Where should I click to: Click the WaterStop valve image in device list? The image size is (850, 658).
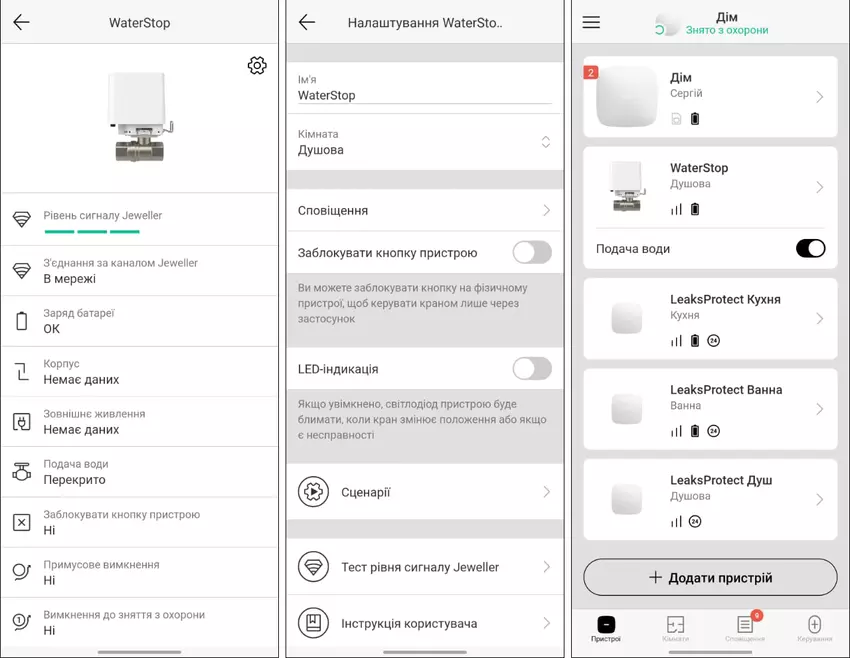(627, 186)
